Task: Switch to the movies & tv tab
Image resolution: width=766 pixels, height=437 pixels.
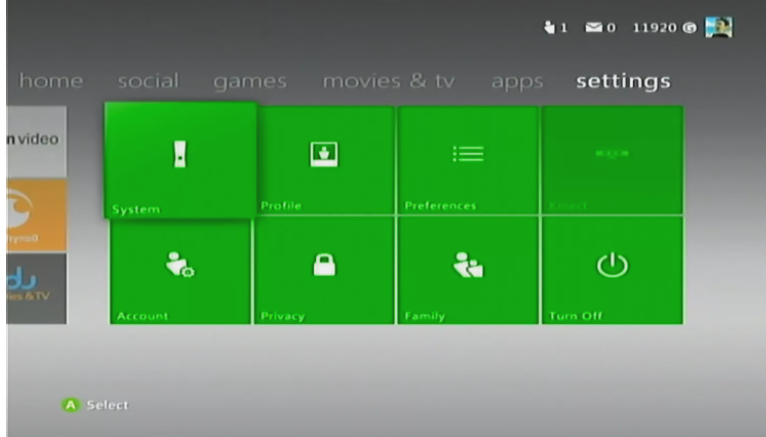Action: (x=389, y=81)
